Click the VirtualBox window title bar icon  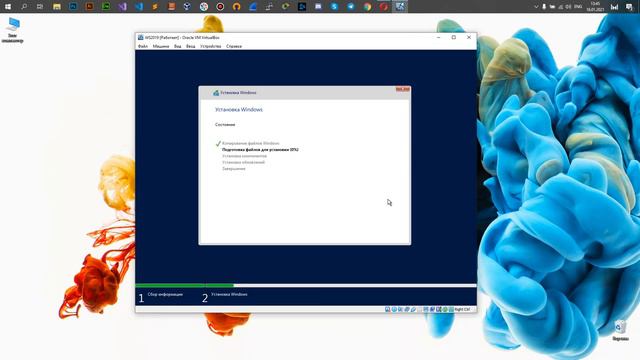(x=140, y=37)
